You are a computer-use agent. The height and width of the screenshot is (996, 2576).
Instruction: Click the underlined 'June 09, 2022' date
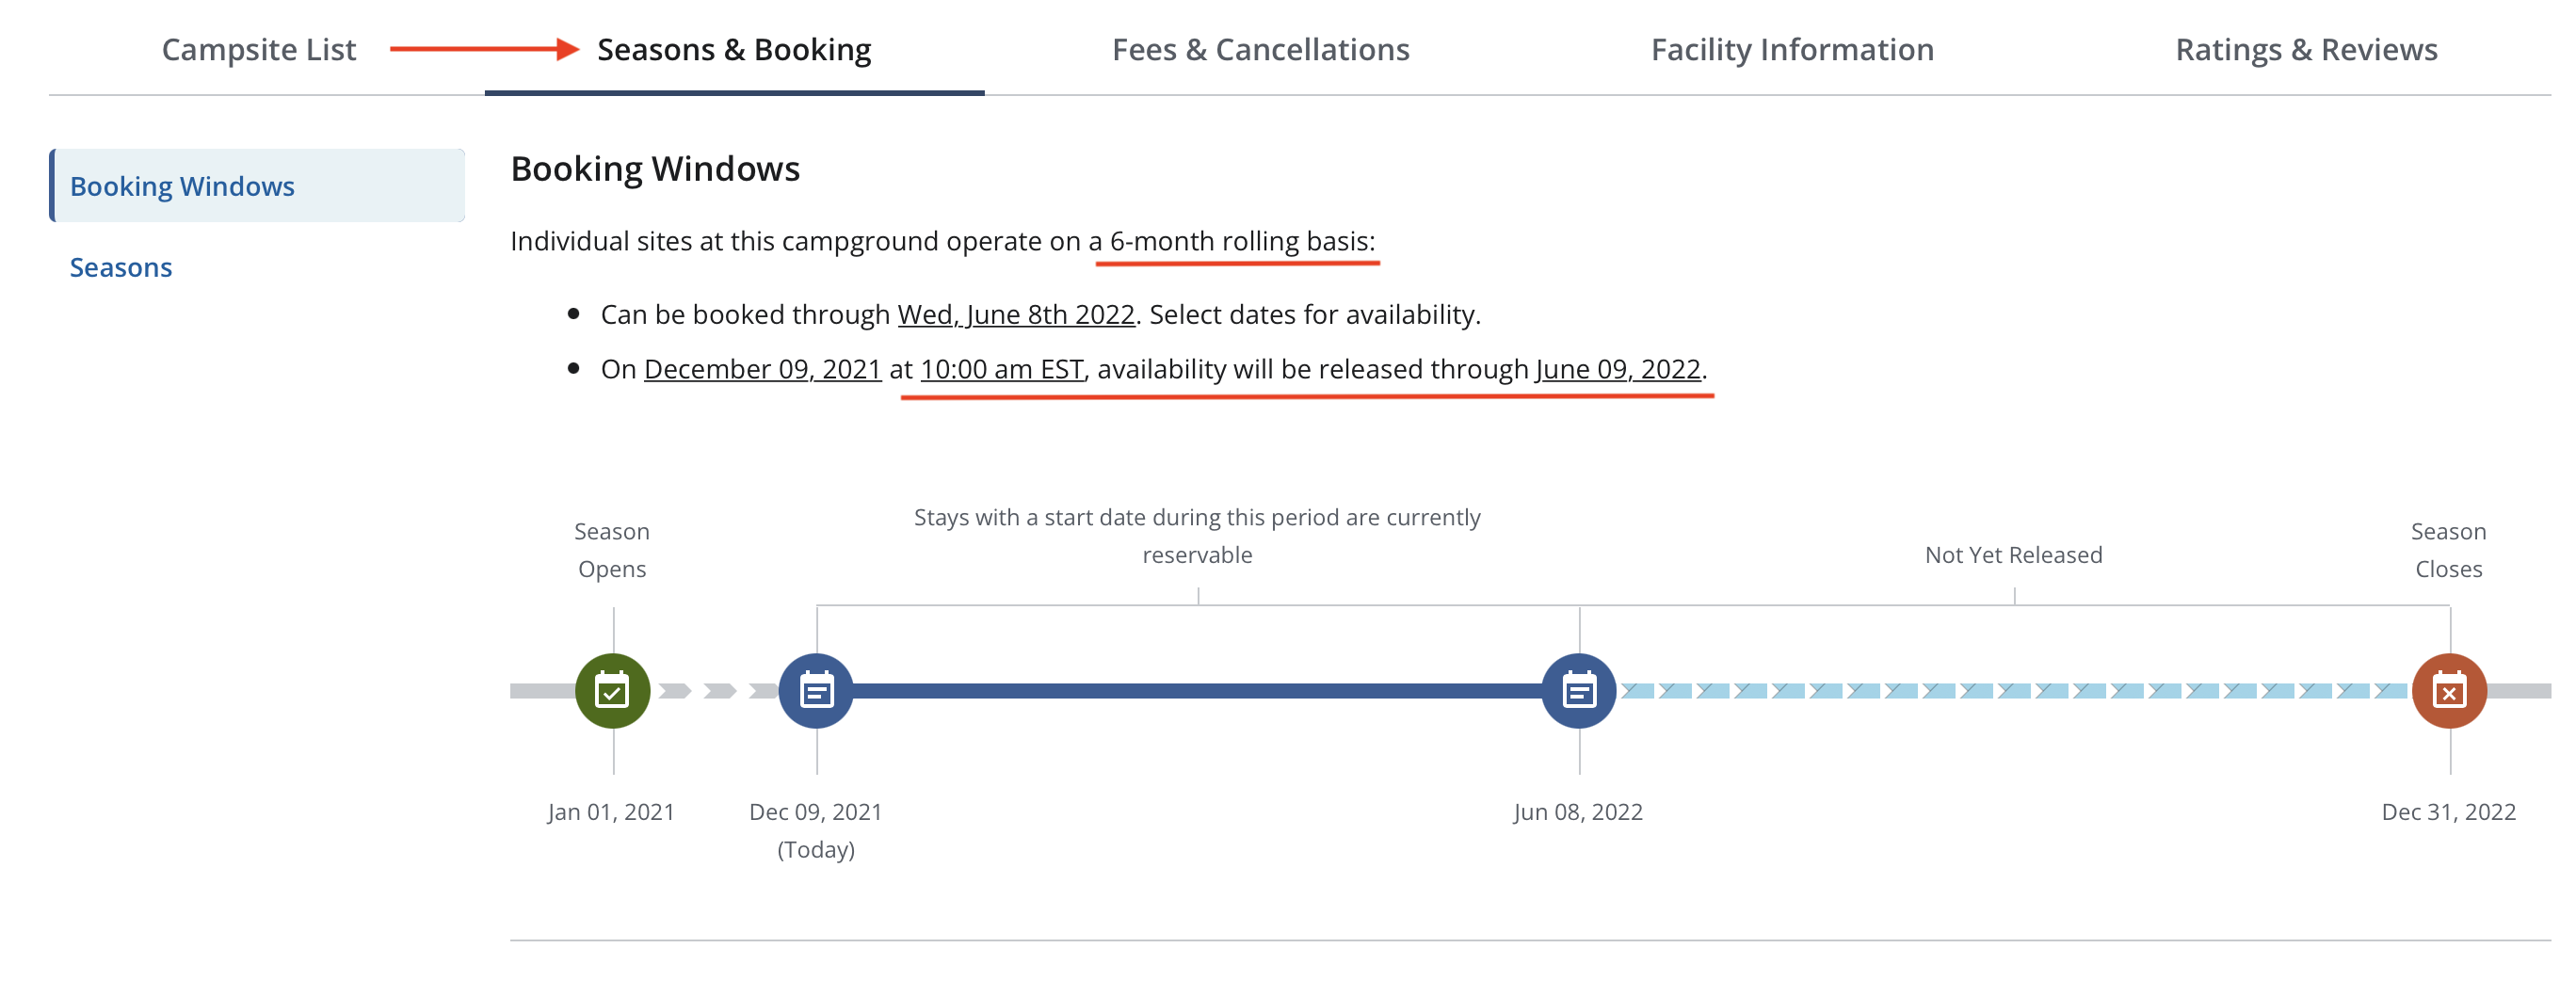tap(1618, 370)
